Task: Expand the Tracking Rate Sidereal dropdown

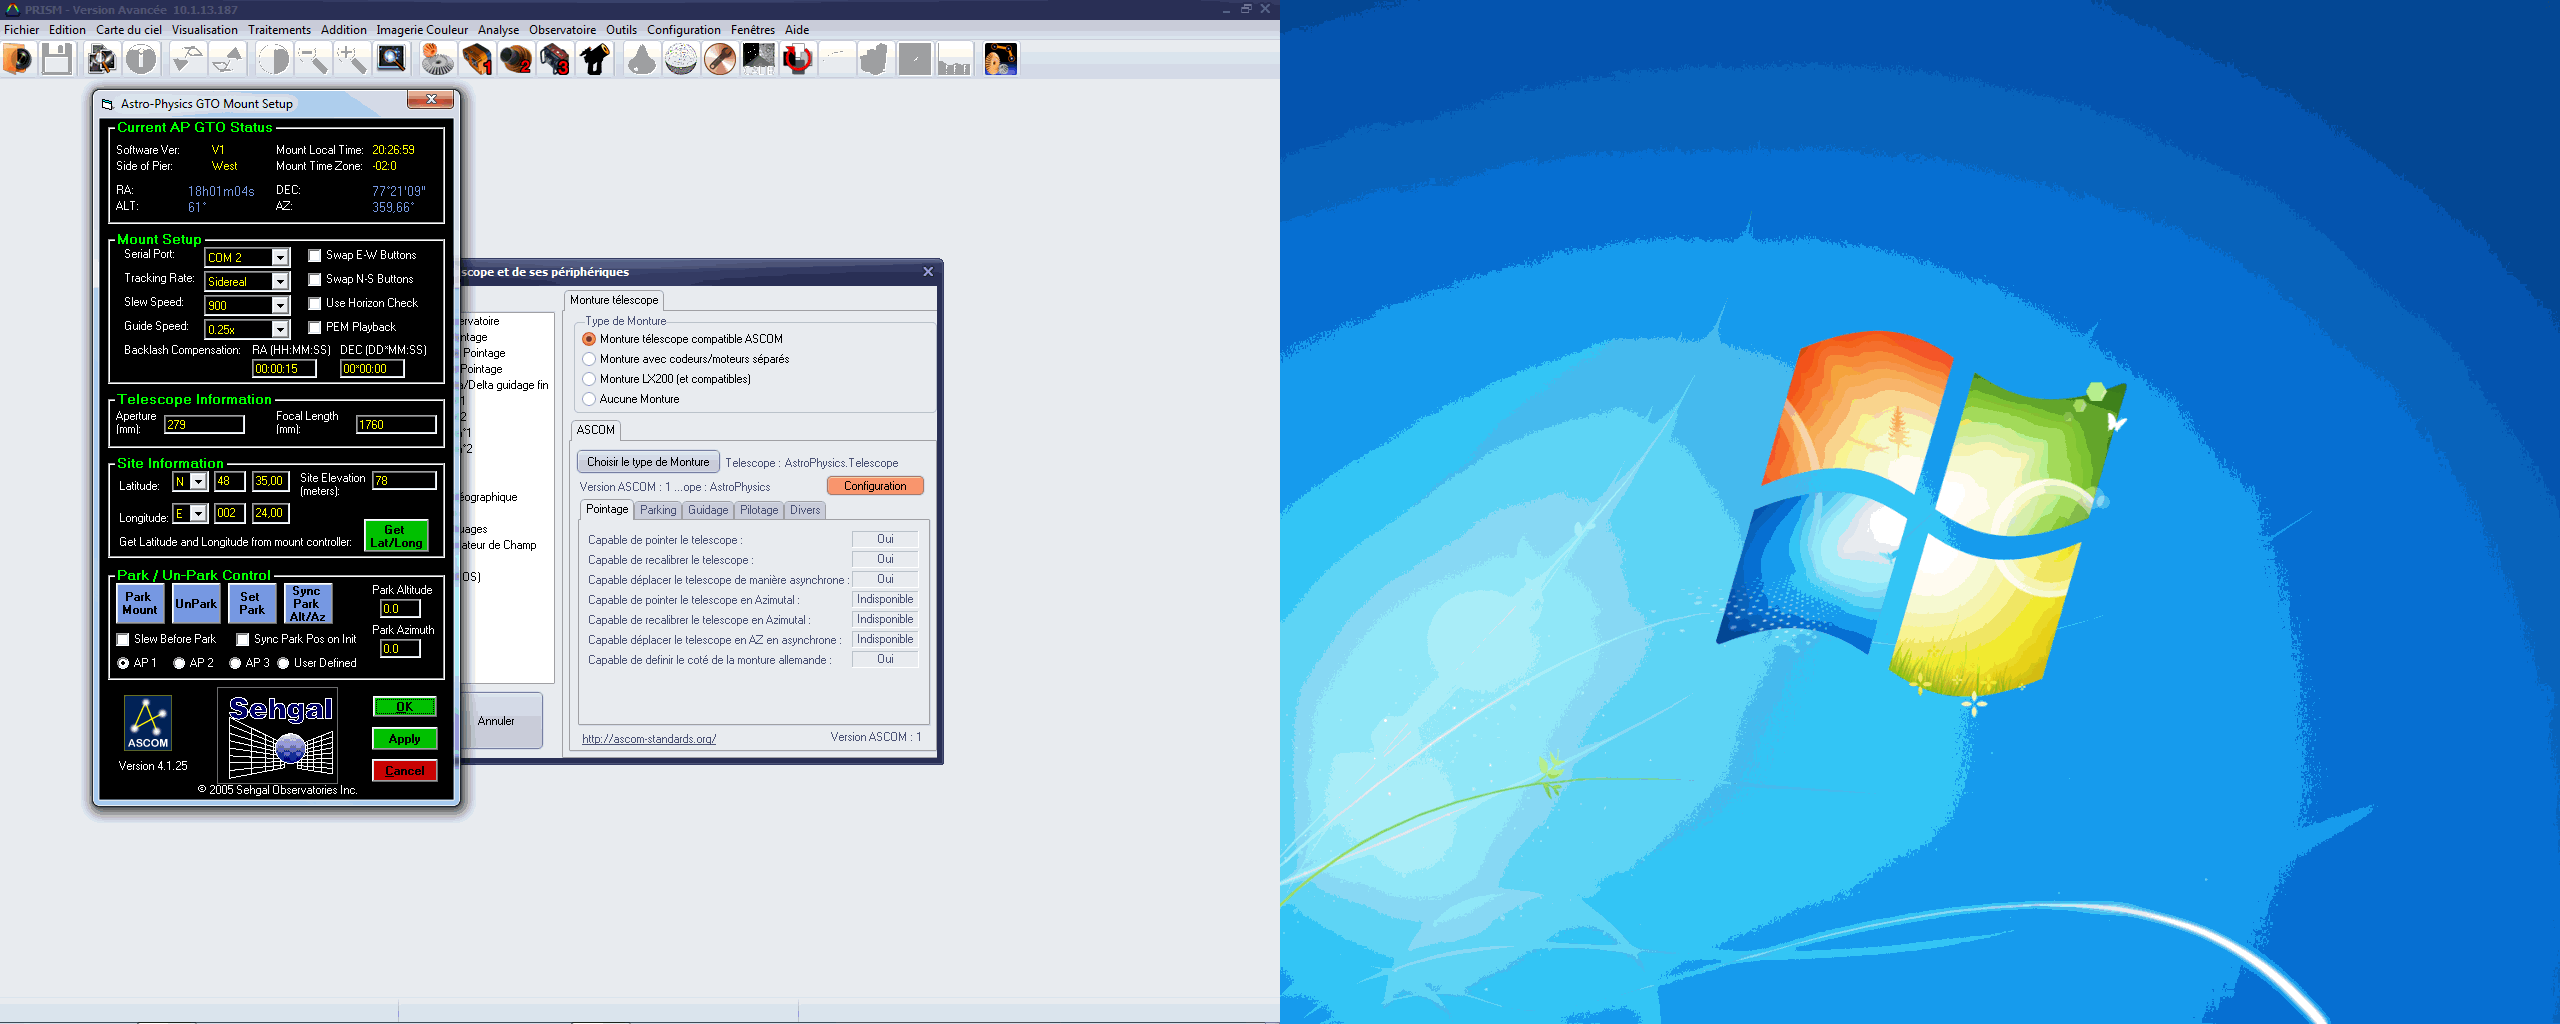Action: (x=280, y=282)
